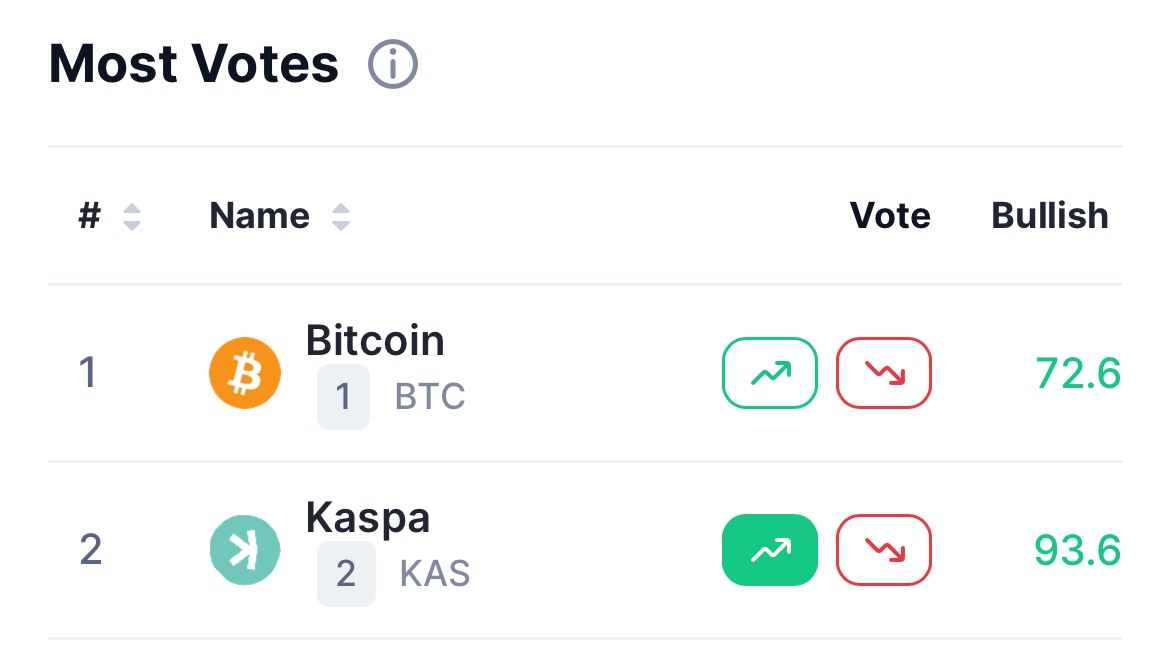
Task: Click Bitcoin's rank badge showing 1
Action: [343, 397]
